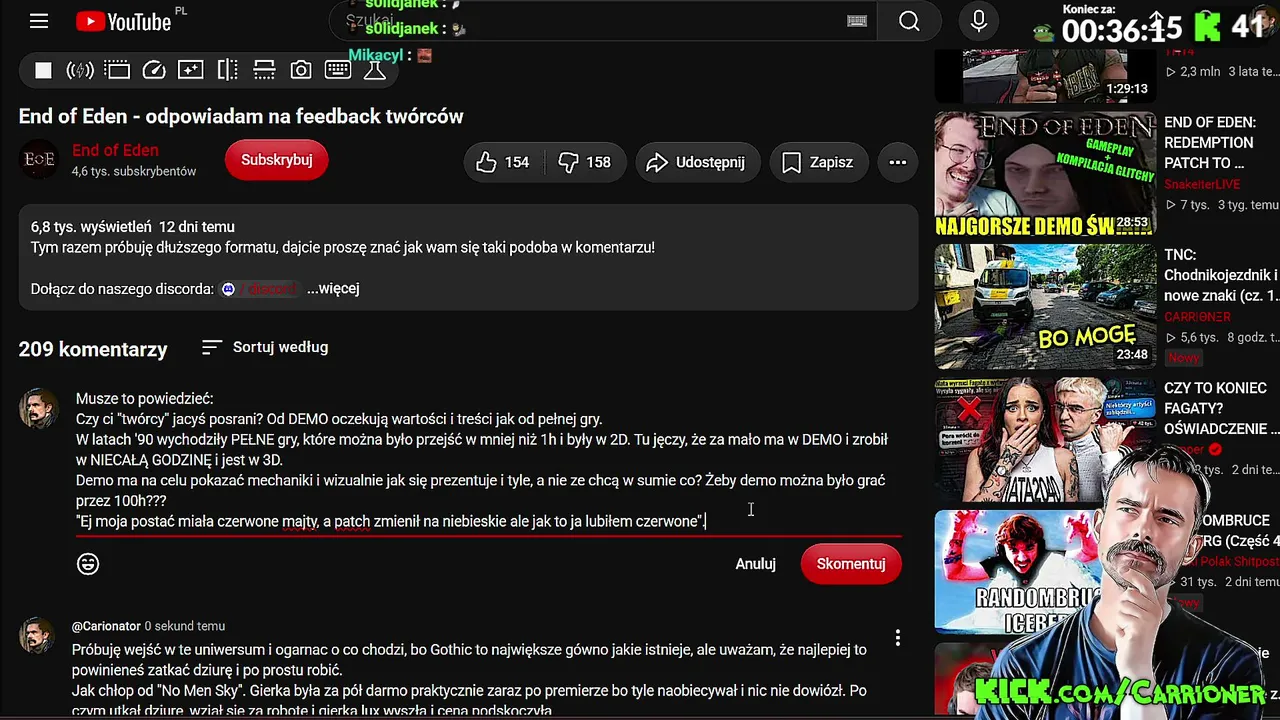The height and width of the screenshot is (720, 1280).
Task: Click the vertical split icon in floating toolbar
Action: click(x=228, y=70)
